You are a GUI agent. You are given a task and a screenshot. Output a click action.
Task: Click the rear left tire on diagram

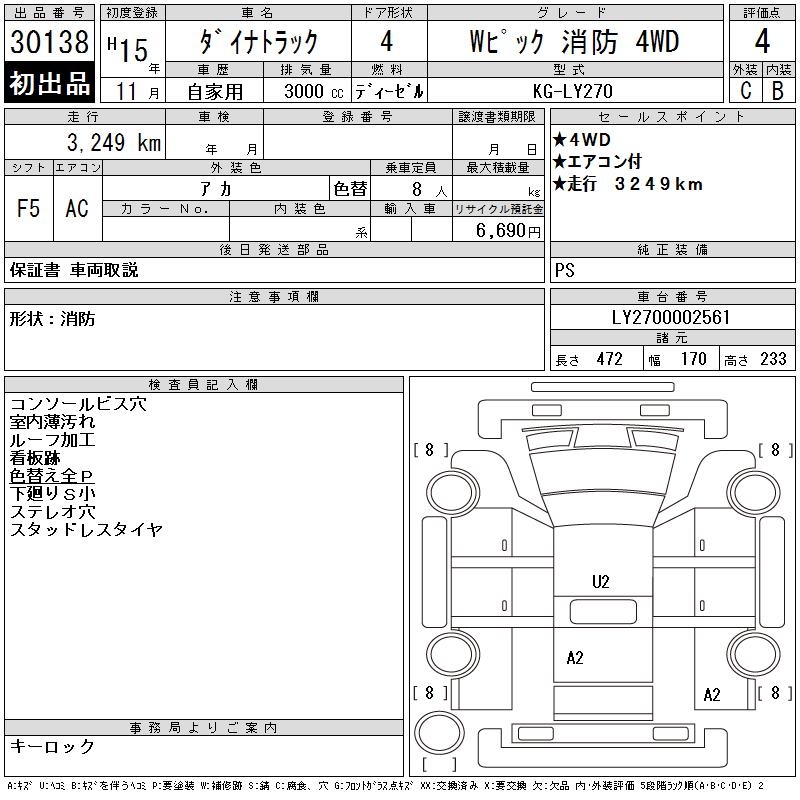pos(452,654)
